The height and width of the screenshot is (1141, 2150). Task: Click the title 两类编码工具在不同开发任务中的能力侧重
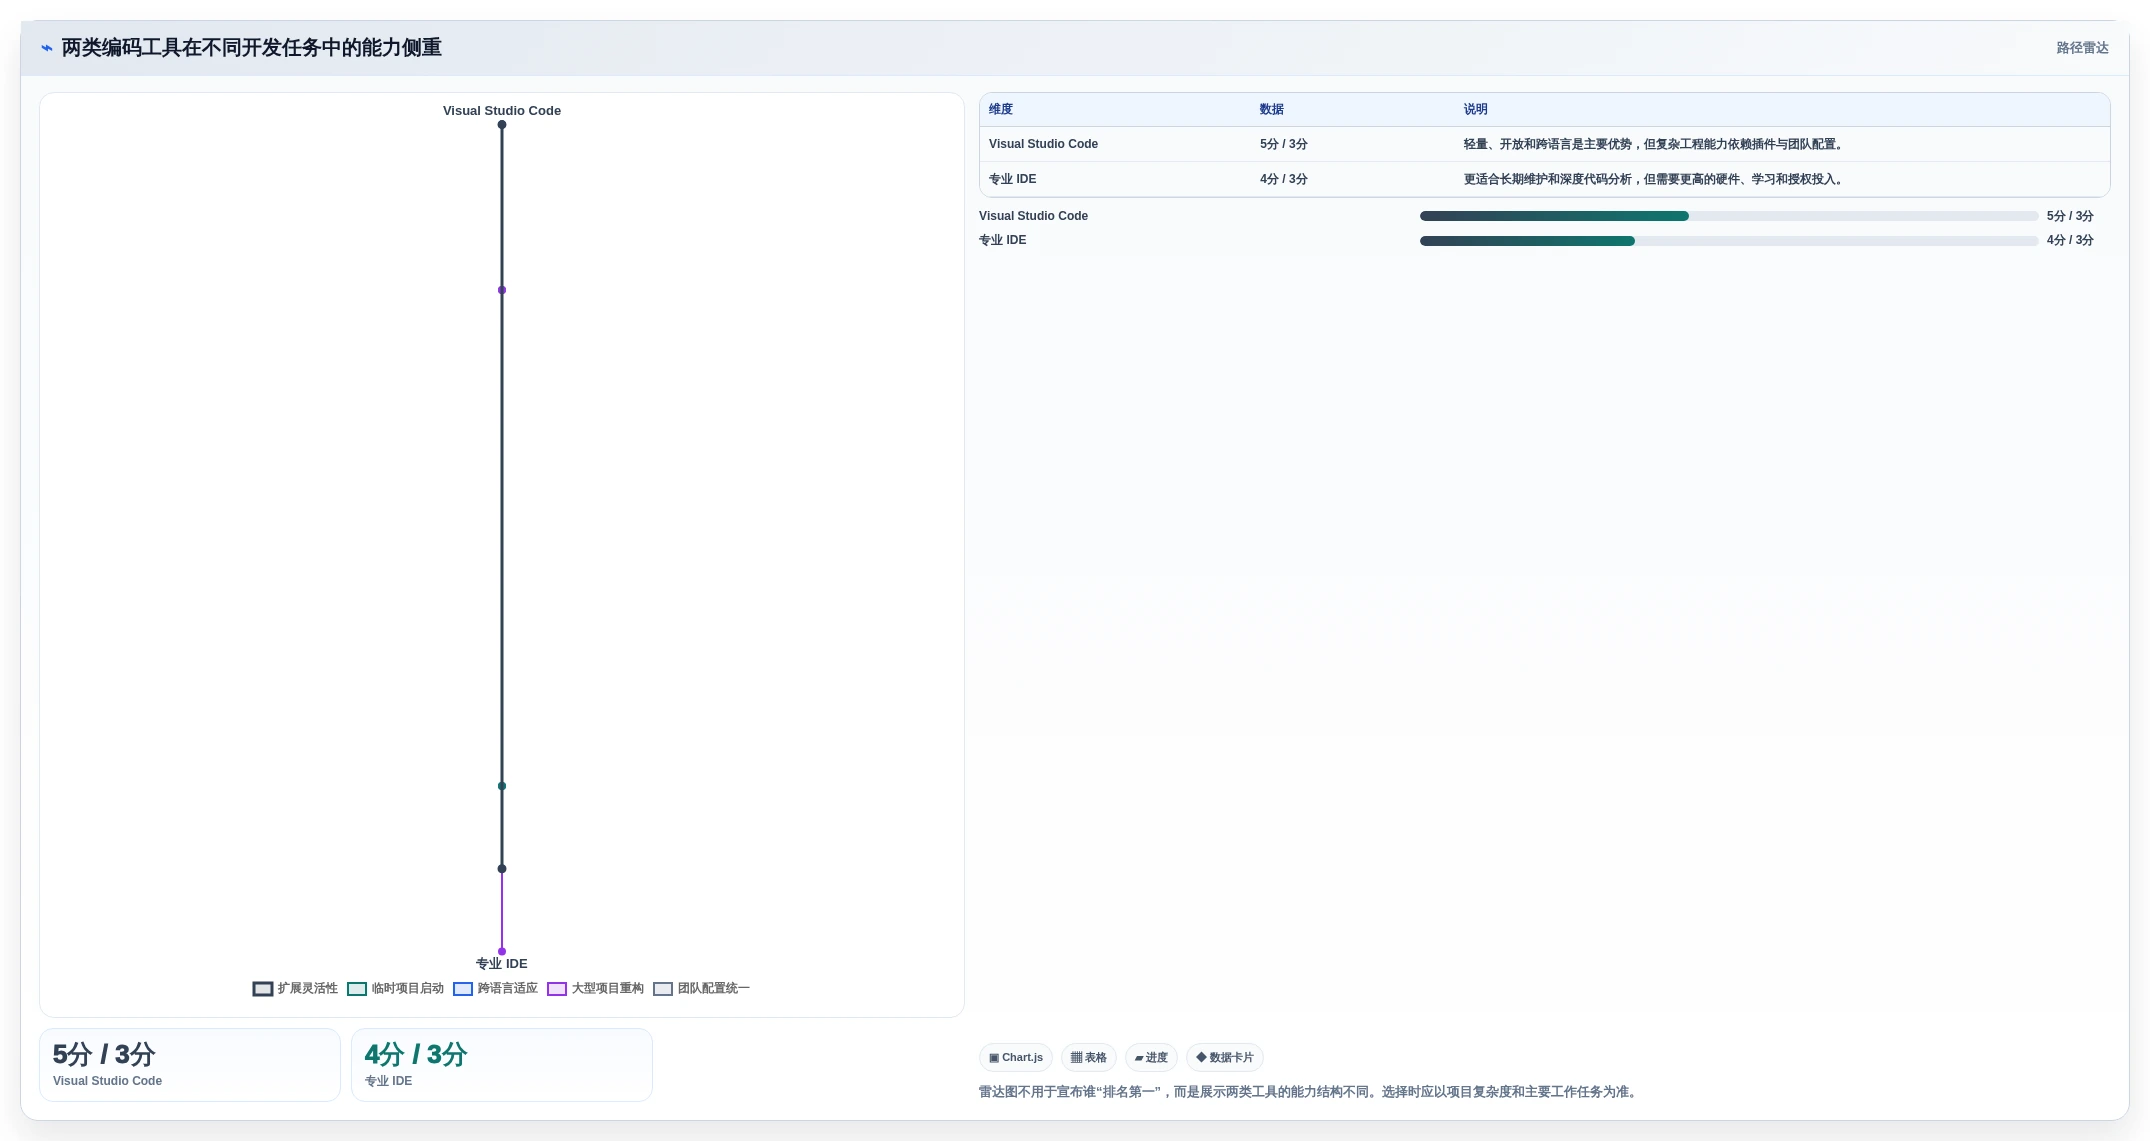(251, 48)
